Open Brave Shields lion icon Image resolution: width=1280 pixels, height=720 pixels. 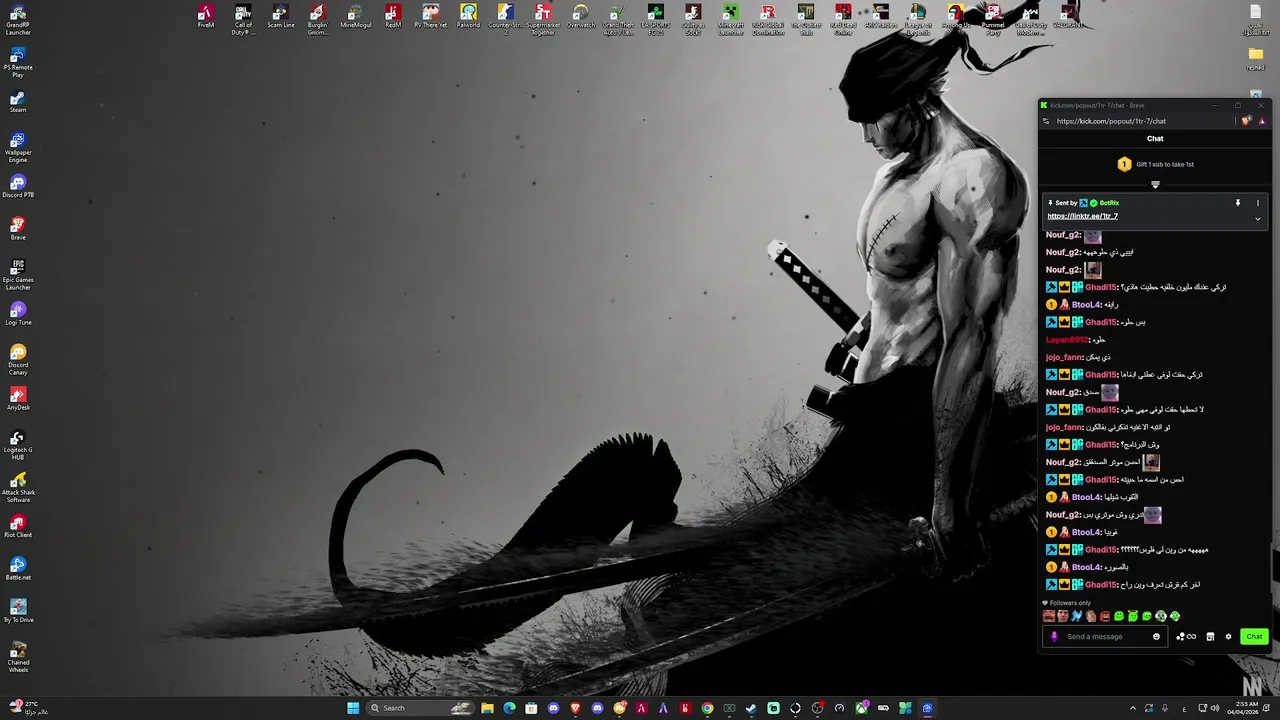[x=1246, y=121]
